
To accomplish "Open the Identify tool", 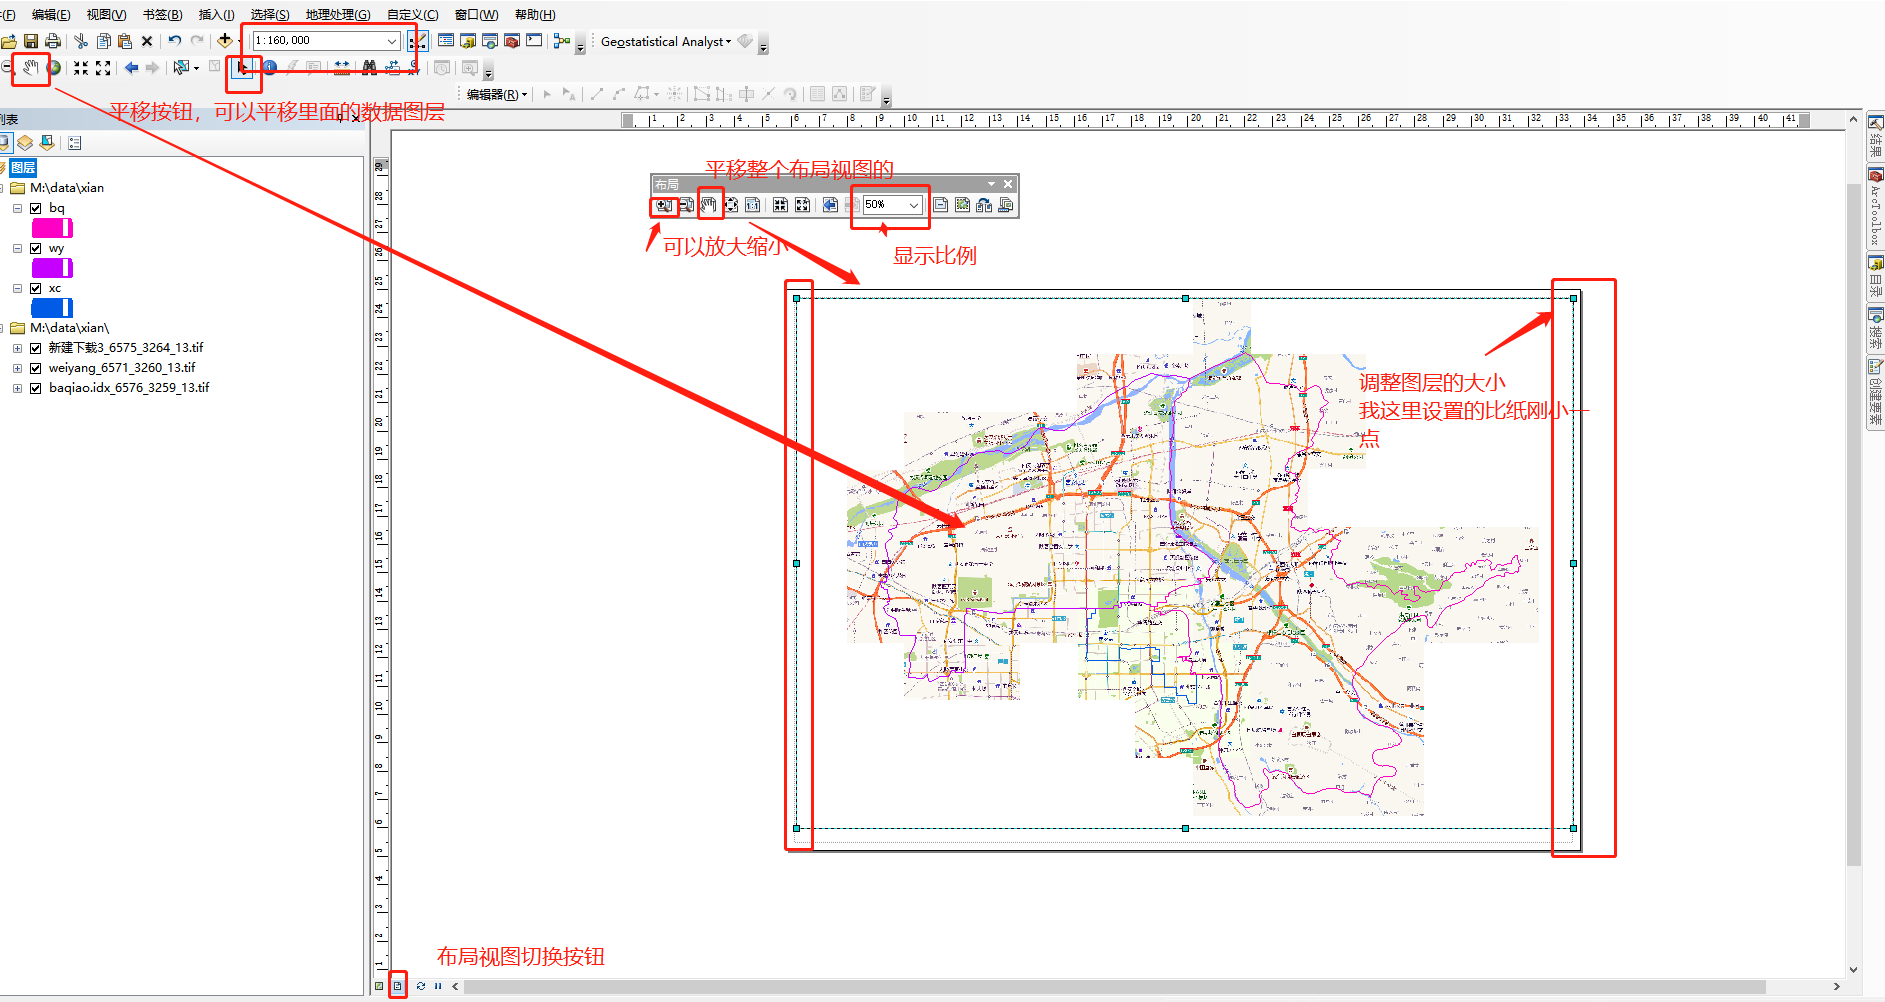I will (269, 68).
